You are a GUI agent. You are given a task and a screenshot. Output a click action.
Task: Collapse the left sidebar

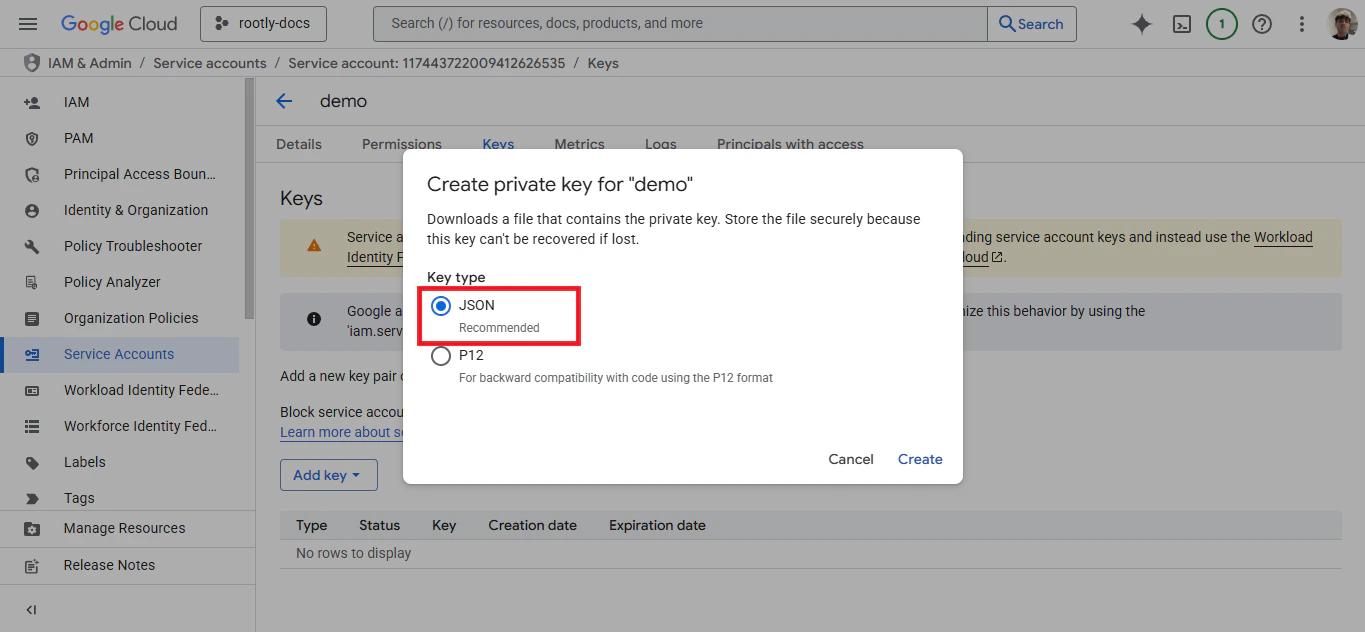point(30,609)
